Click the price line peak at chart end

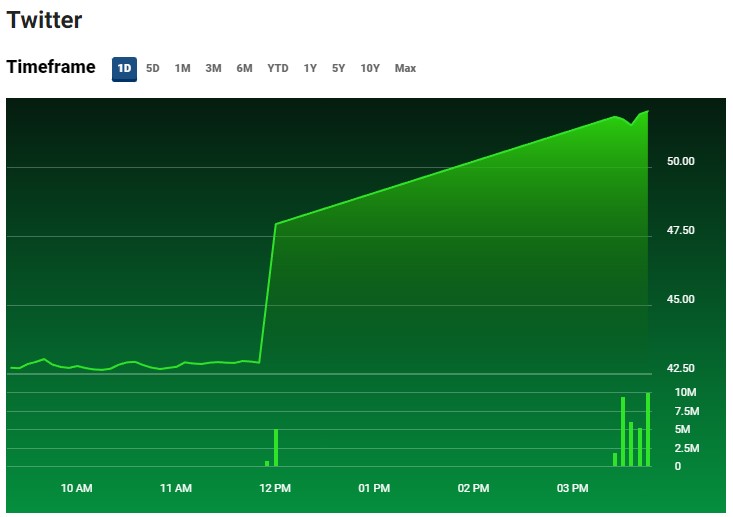click(x=647, y=111)
